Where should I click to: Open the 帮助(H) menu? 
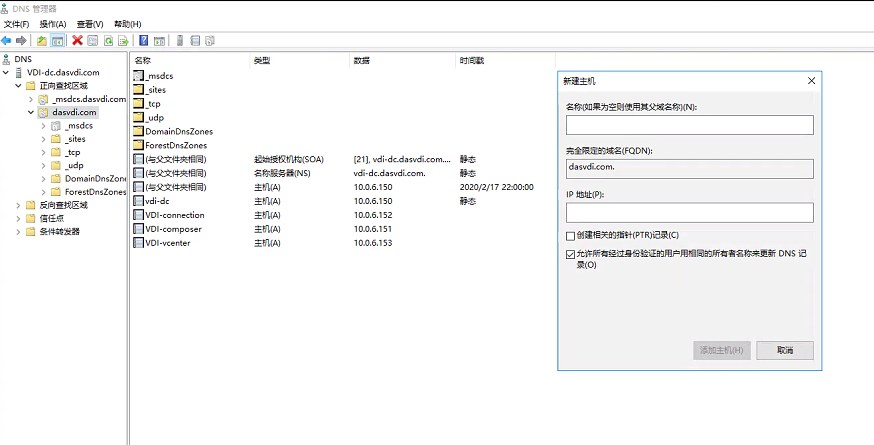pos(128,25)
